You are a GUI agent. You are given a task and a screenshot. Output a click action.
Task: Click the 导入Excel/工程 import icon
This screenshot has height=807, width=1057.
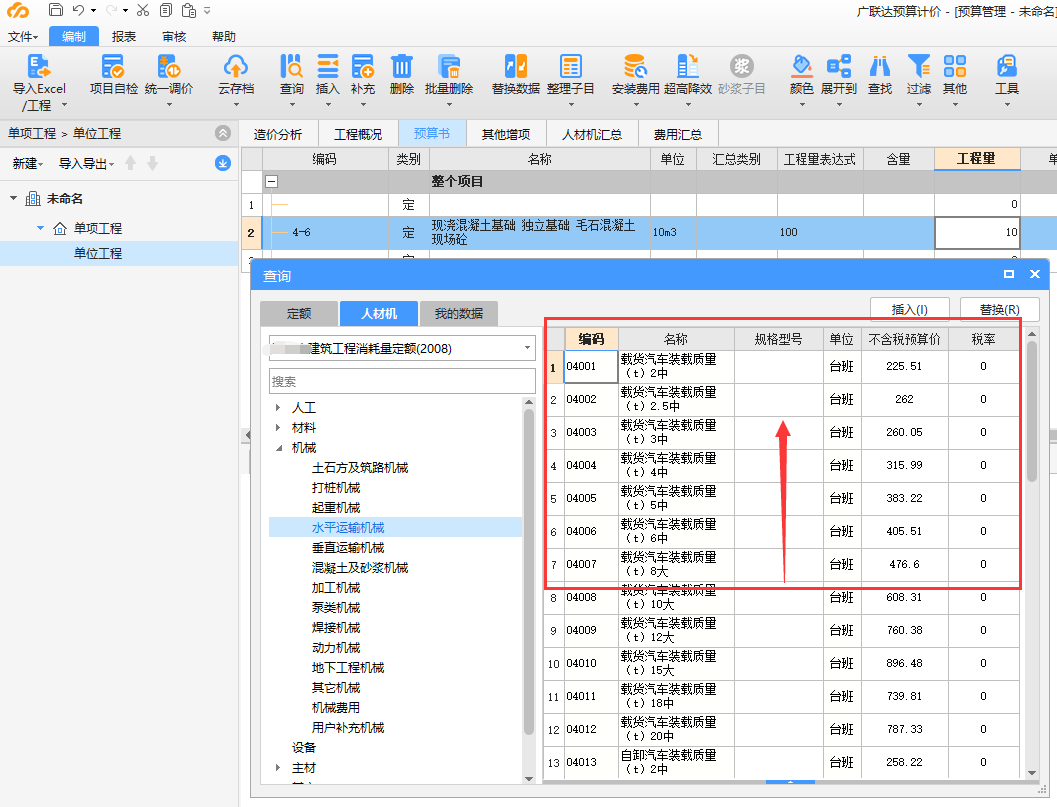[38, 67]
